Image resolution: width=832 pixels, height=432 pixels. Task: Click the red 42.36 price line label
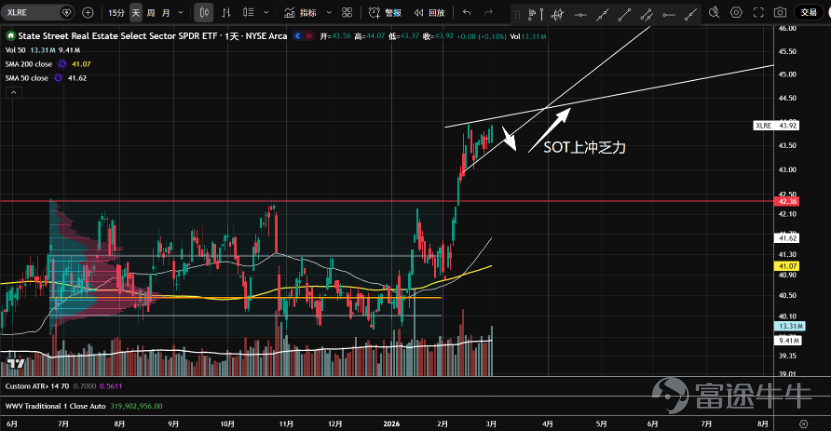tap(787, 201)
